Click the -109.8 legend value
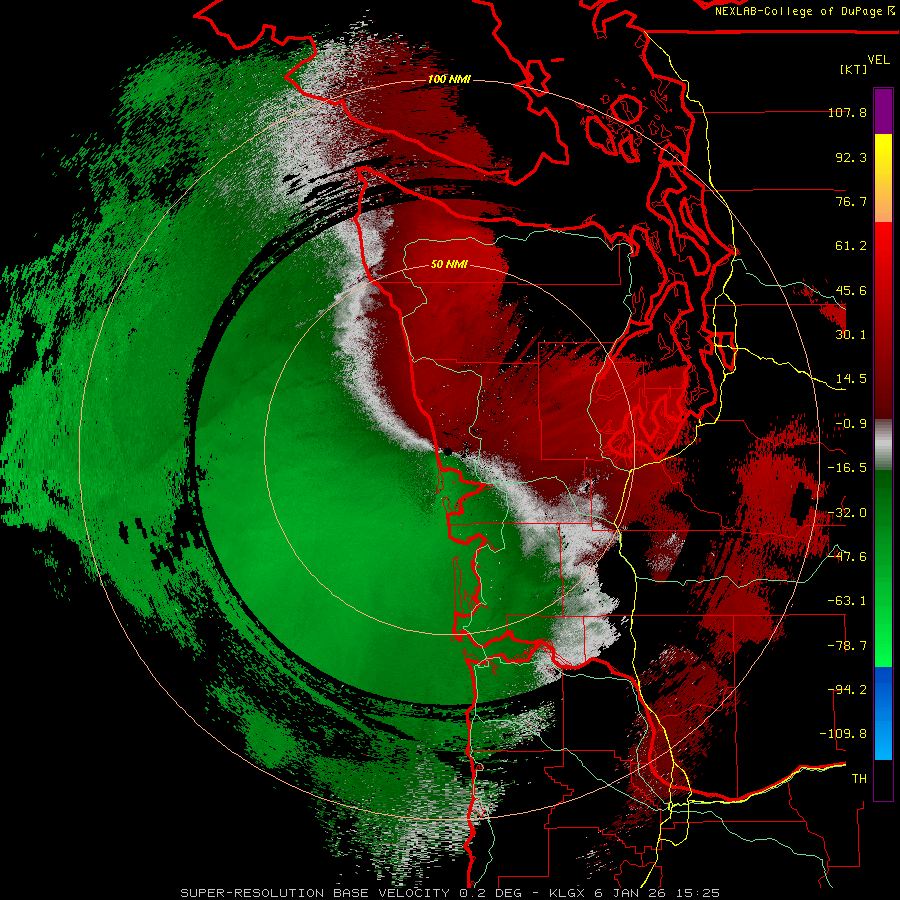The image size is (900, 900). (x=843, y=734)
